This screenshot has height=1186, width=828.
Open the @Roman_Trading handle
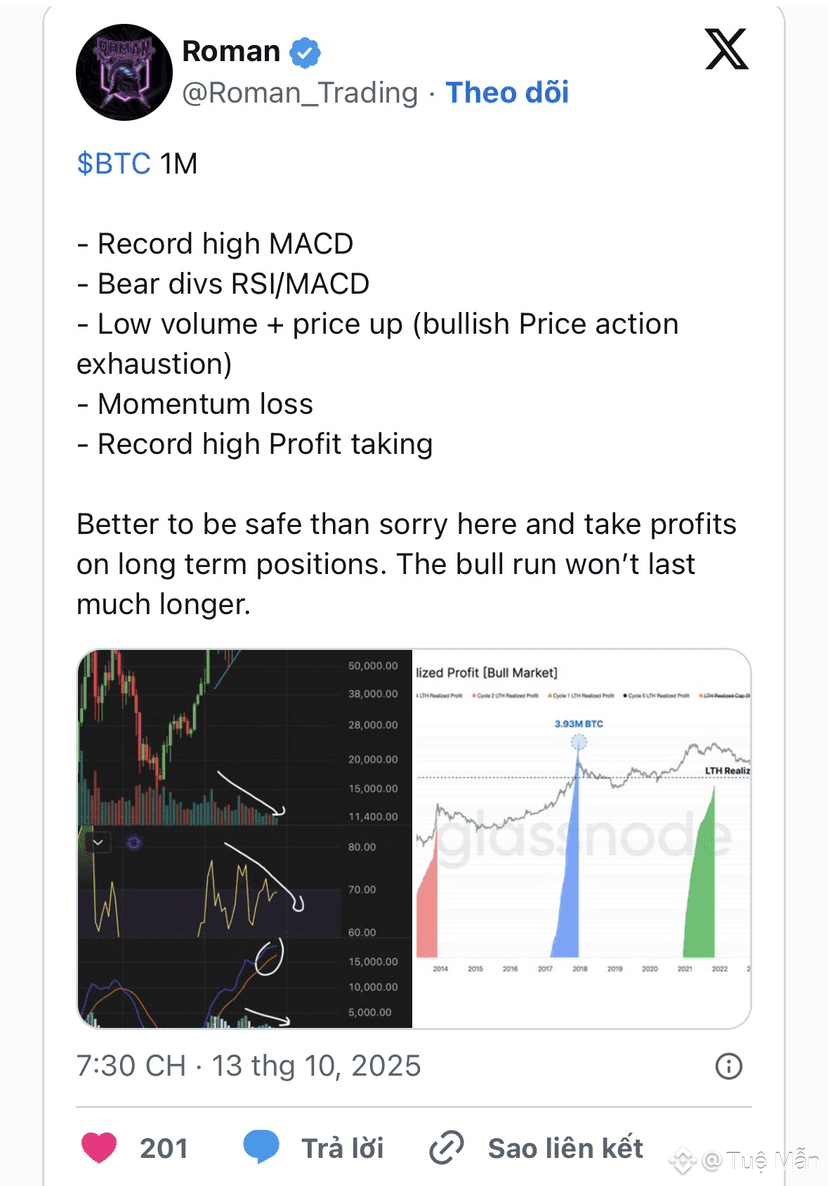(300, 93)
